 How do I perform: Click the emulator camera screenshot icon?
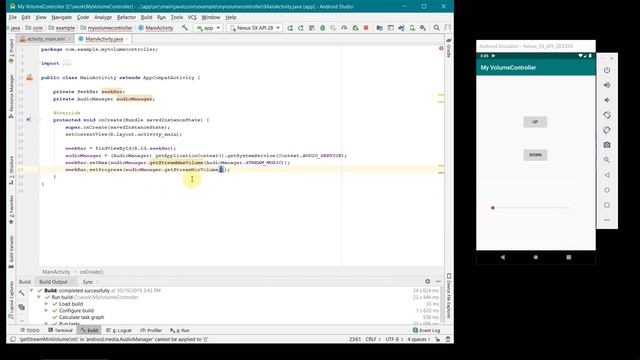tap(607, 145)
